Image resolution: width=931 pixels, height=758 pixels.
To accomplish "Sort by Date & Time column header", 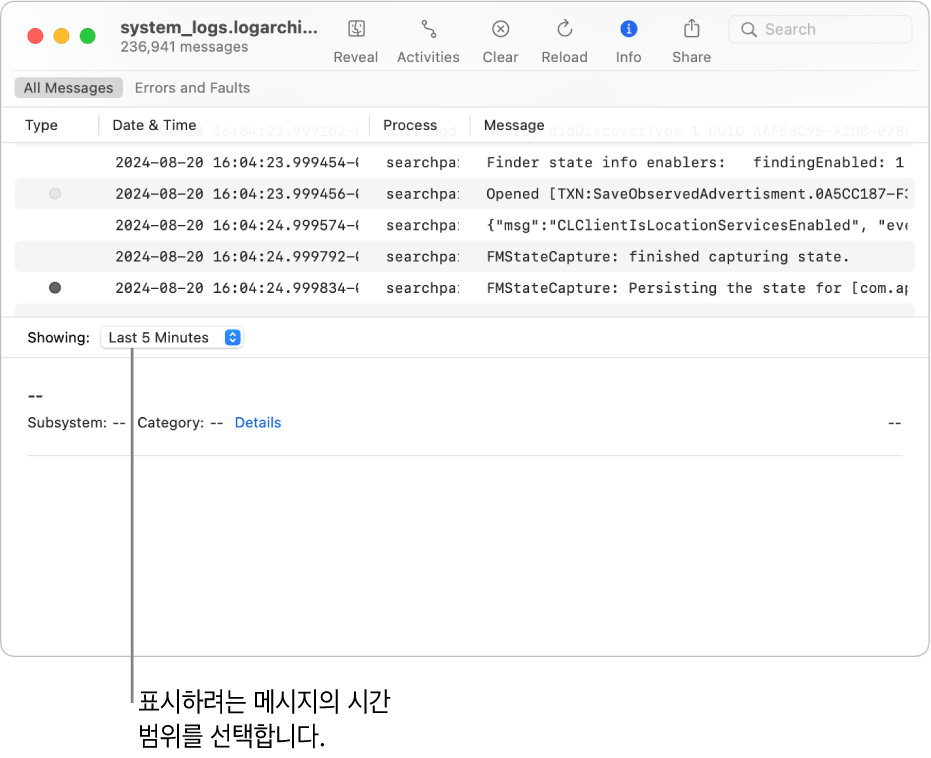I will pyautogui.click(x=154, y=125).
